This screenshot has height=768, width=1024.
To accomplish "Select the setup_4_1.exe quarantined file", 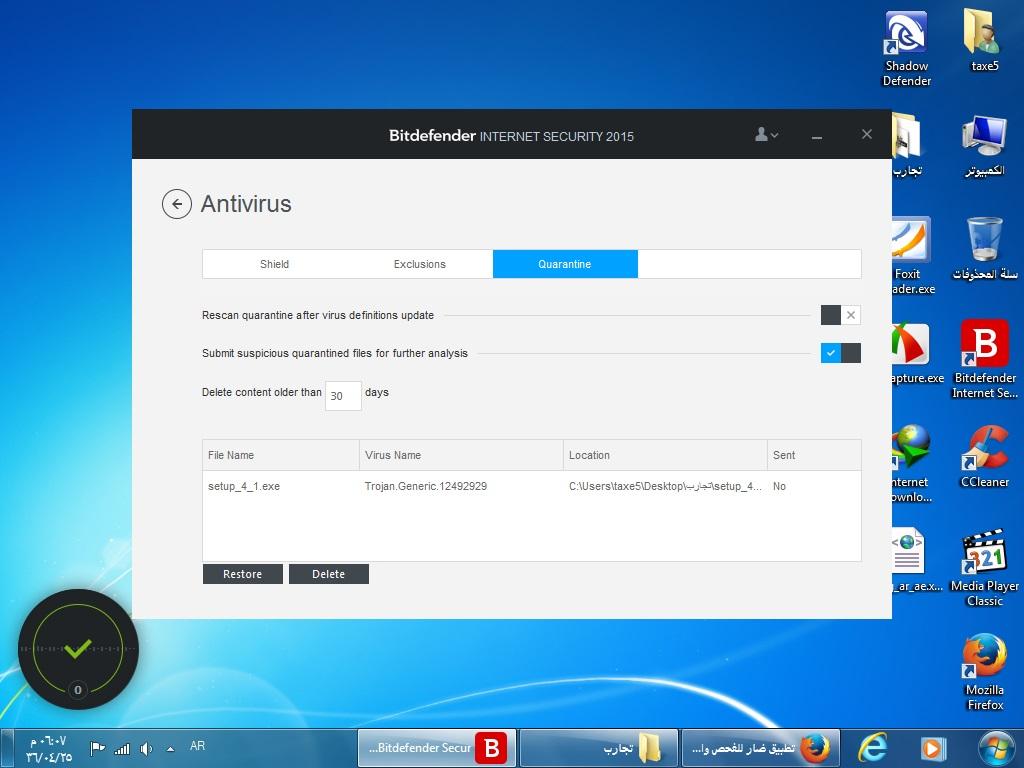I will tap(244, 486).
